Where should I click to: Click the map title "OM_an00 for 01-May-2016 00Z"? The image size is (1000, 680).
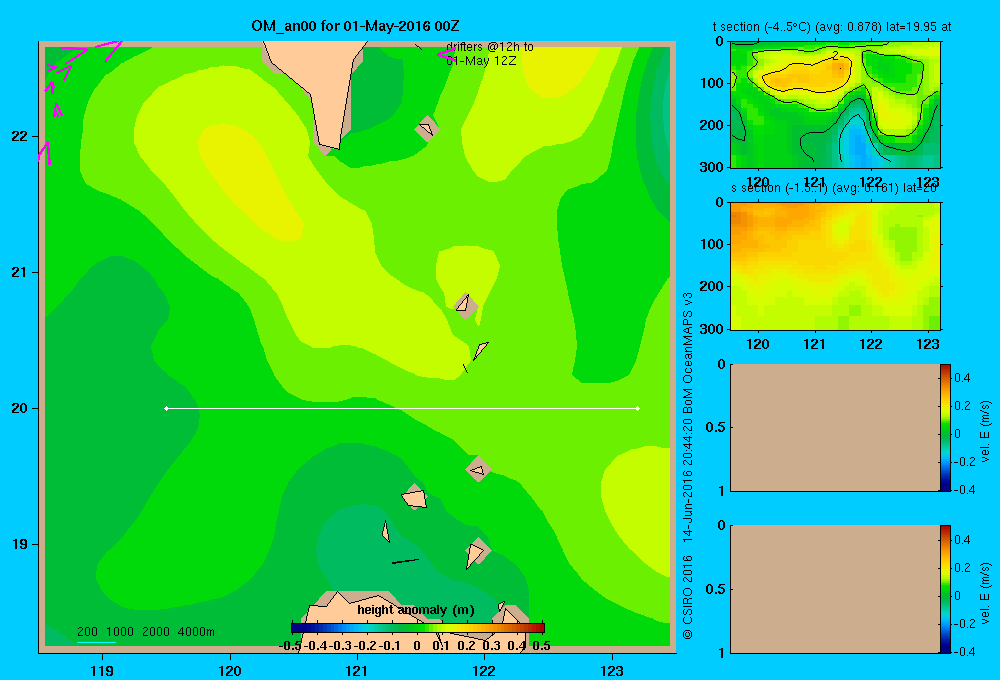(355, 26)
